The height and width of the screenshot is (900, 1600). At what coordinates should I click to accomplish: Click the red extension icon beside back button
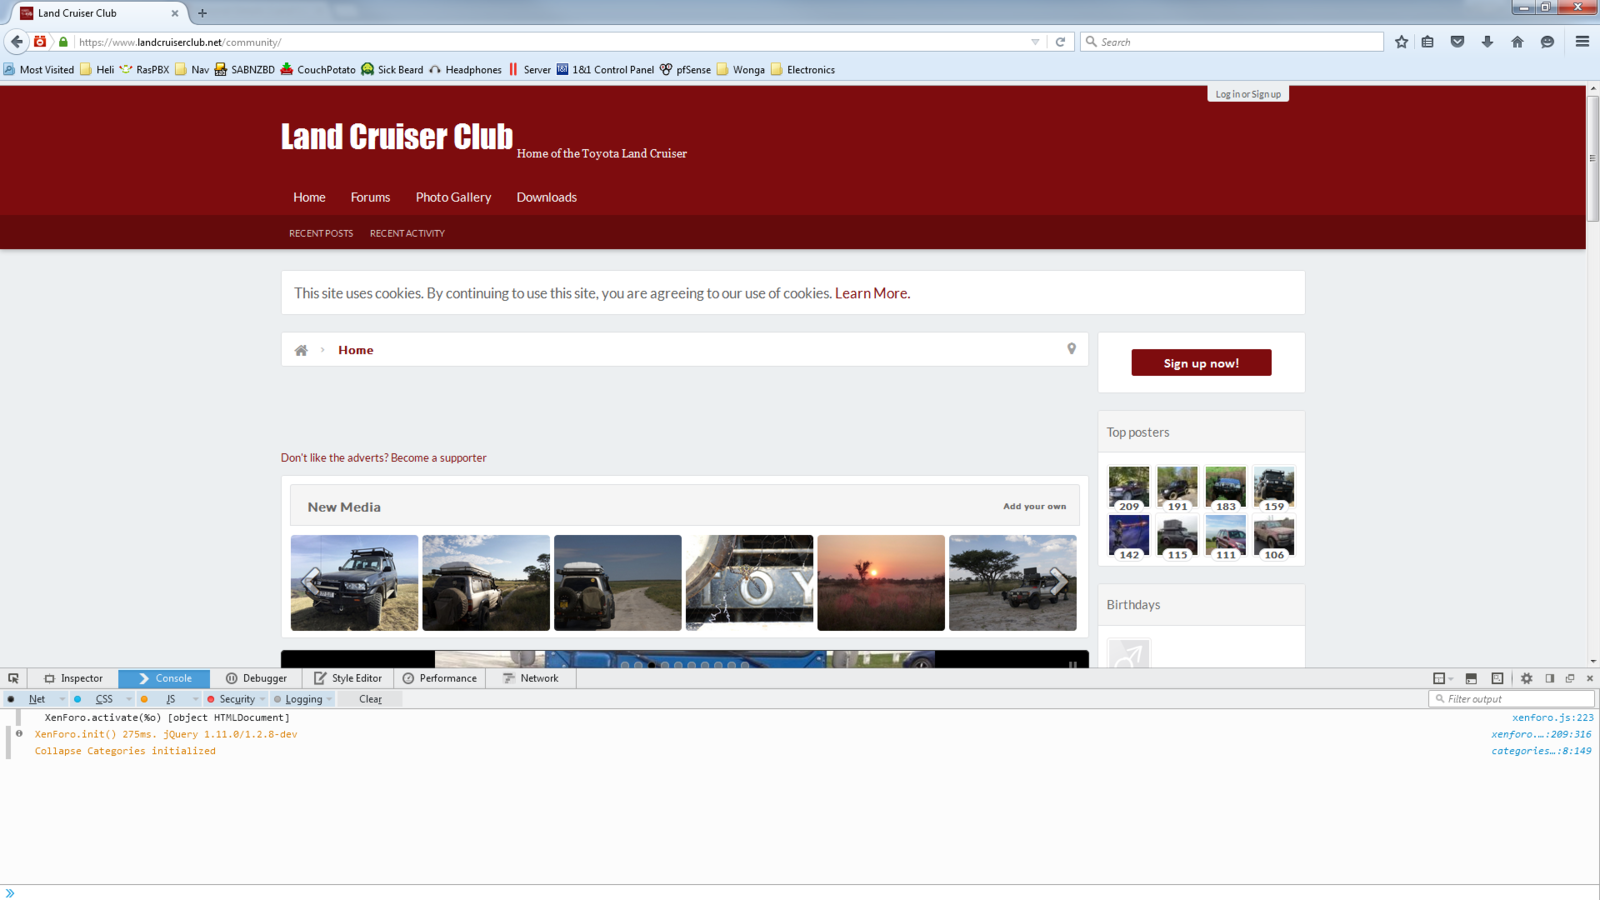(40, 42)
